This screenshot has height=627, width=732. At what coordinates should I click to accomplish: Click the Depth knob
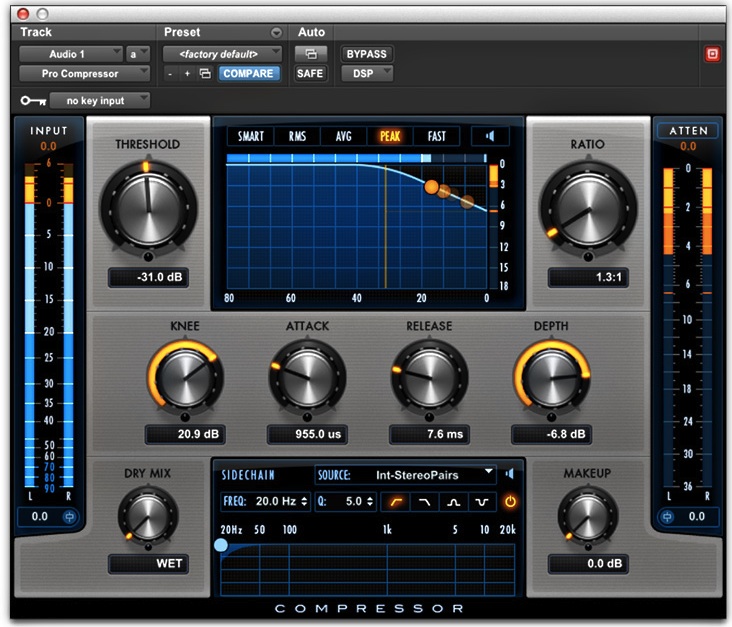tap(551, 378)
